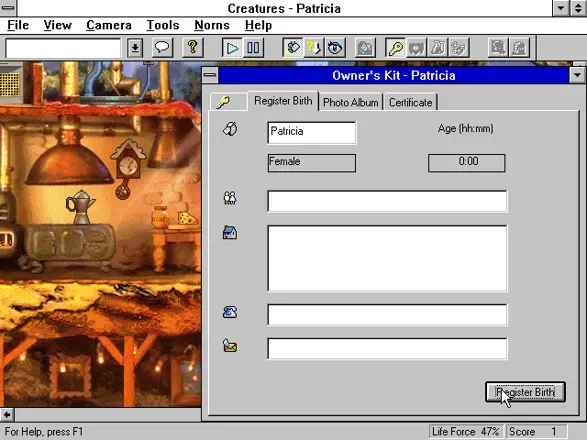This screenshot has width=587, height=440.
Task: Click the main window up-down restore arrow
Action: [578, 8]
